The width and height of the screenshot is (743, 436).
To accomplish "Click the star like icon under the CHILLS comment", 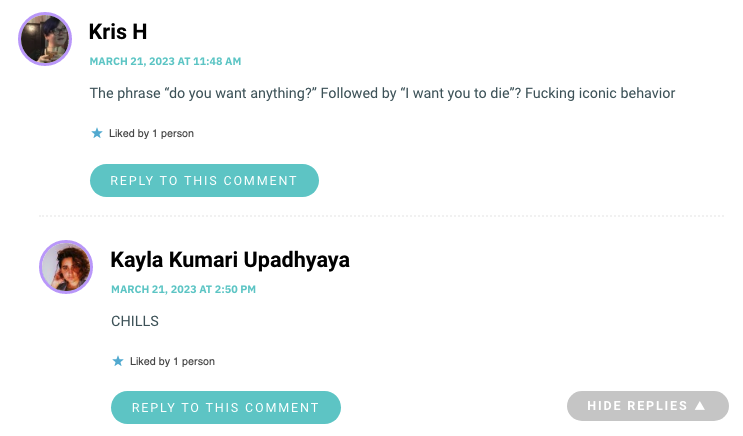I will pos(118,361).
